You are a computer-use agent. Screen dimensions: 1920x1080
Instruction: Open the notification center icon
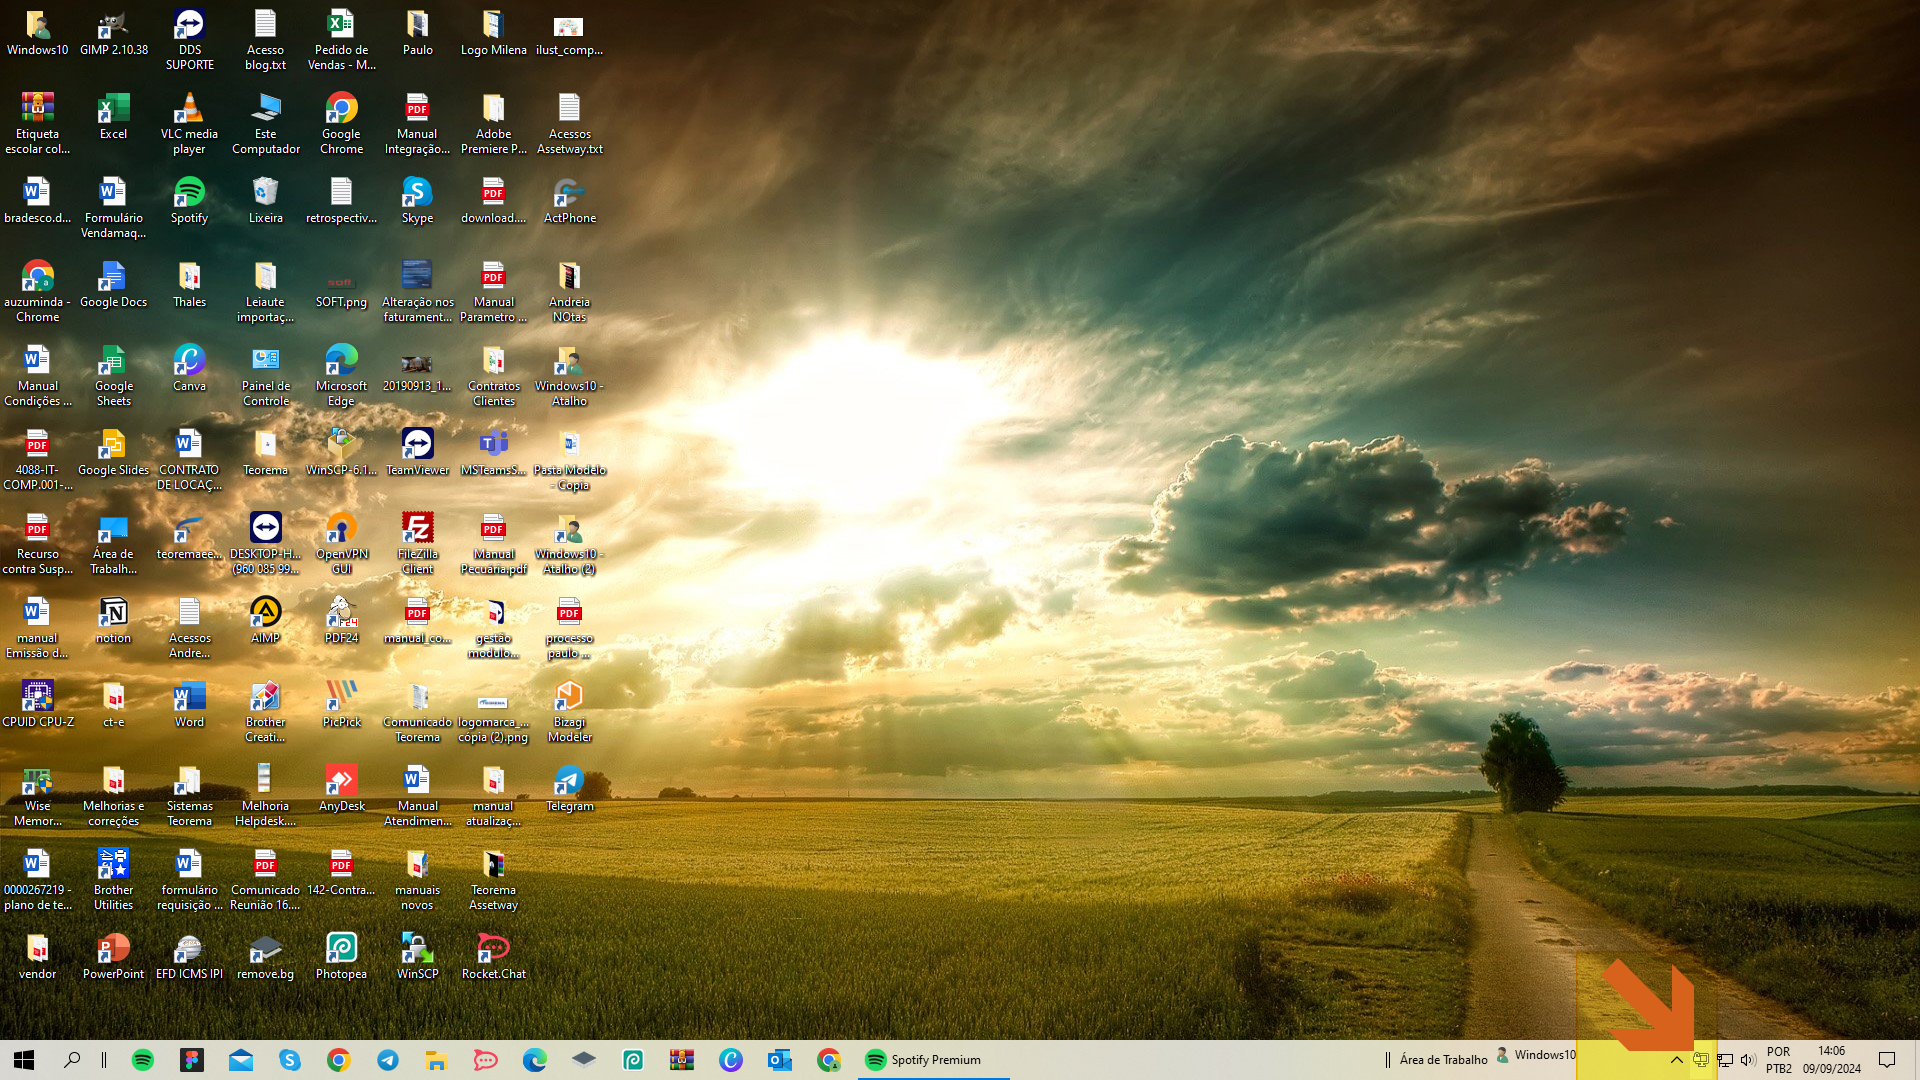[1888, 1060]
